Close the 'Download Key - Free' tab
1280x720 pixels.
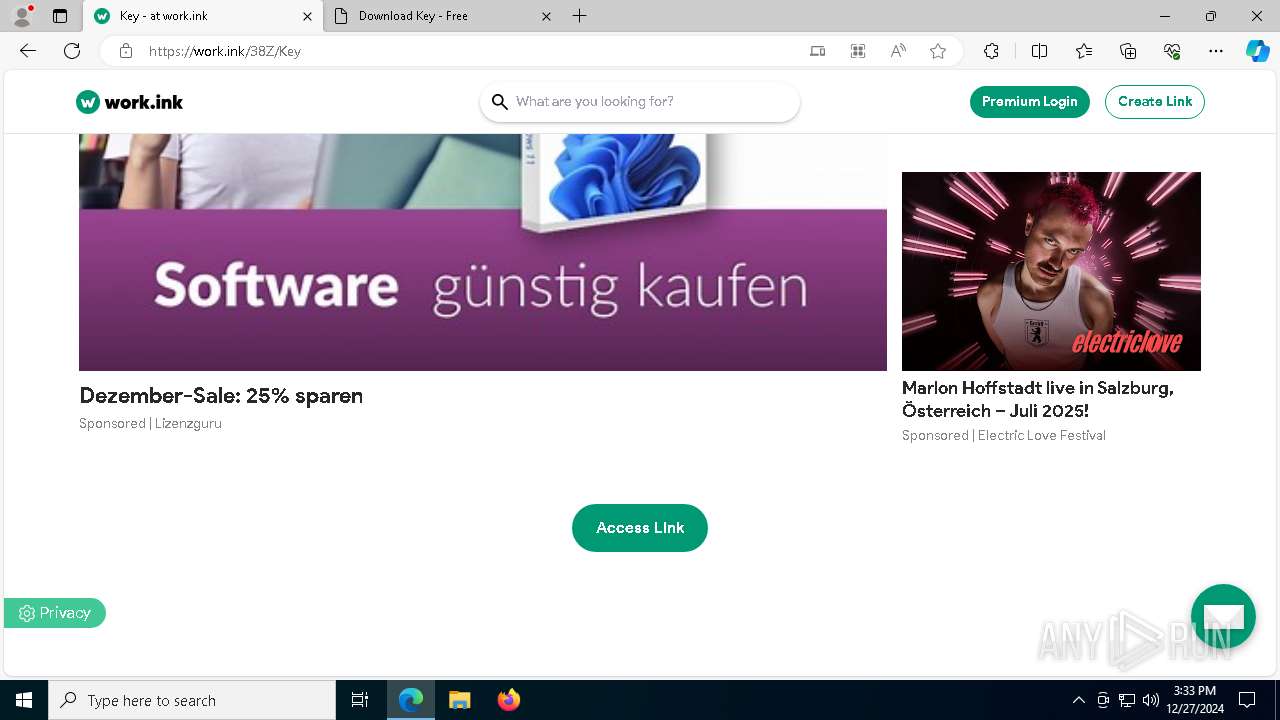click(x=546, y=16)
